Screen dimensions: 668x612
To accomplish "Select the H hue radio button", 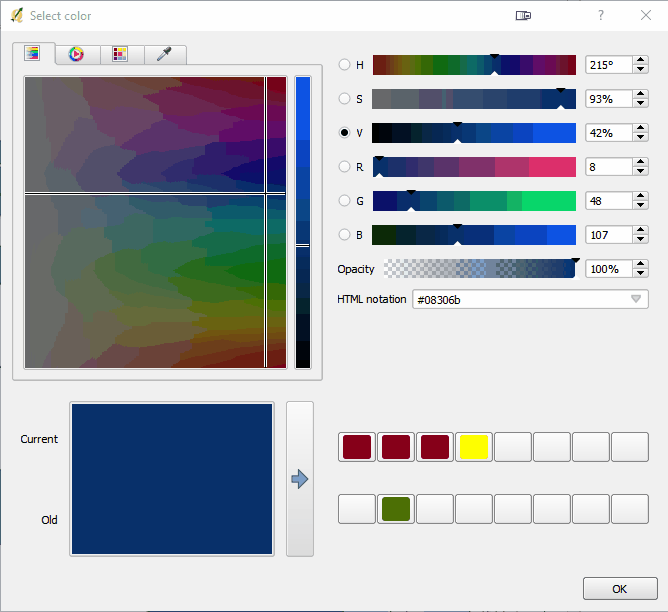I will (344, 65).
